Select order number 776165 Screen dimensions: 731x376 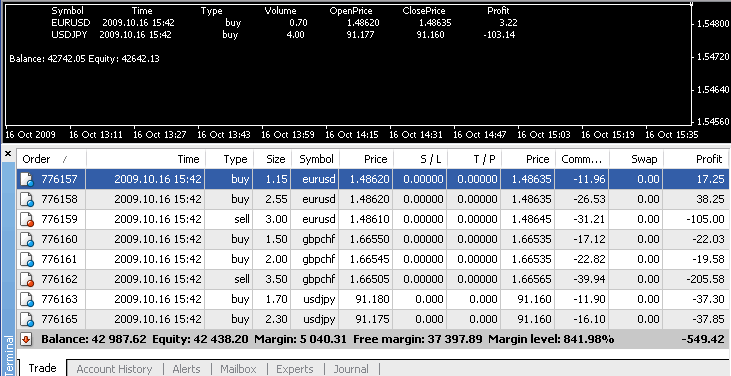point(59,320)
